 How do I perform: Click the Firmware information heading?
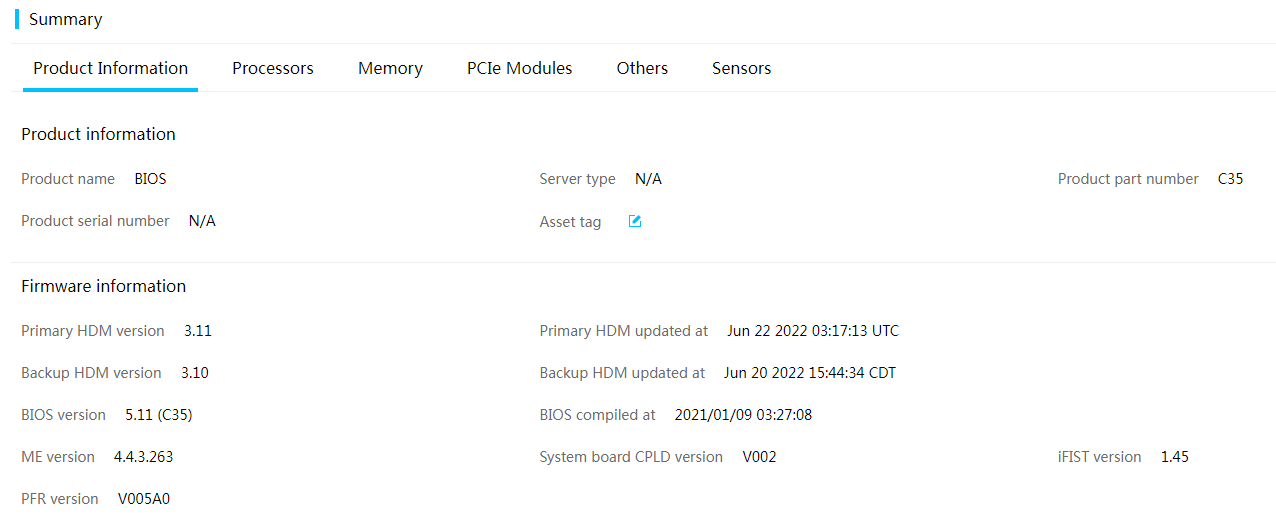[x=104, y=286]
